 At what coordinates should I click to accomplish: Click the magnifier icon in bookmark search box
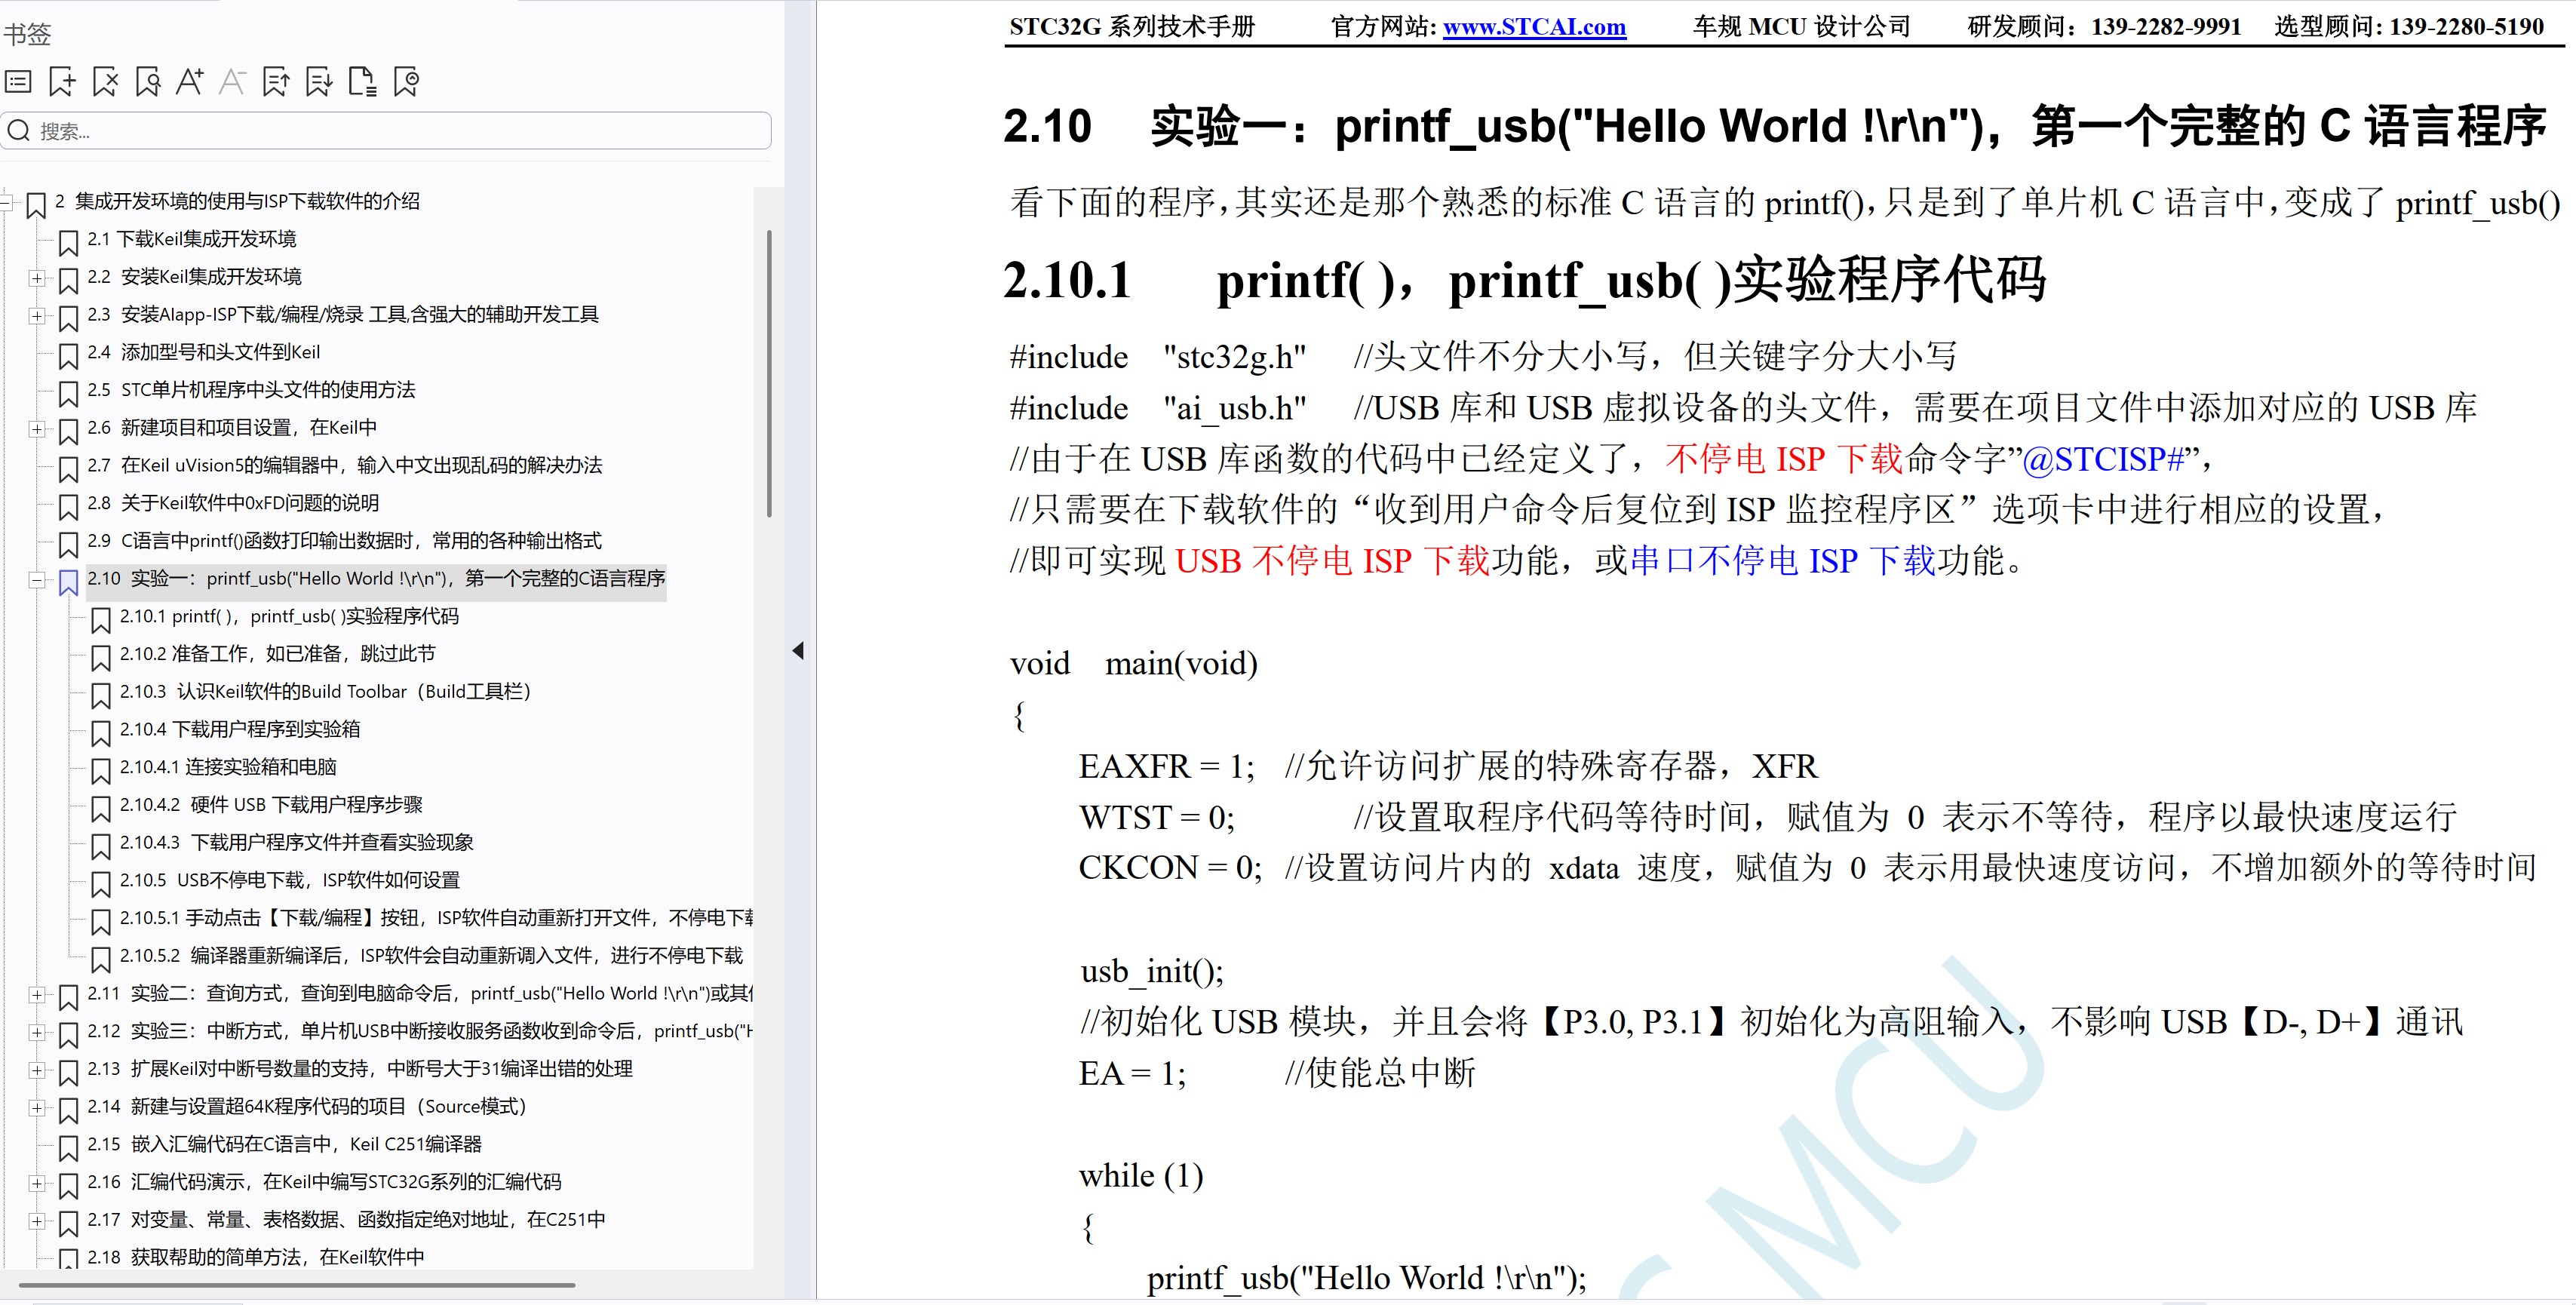pos(19,131)
